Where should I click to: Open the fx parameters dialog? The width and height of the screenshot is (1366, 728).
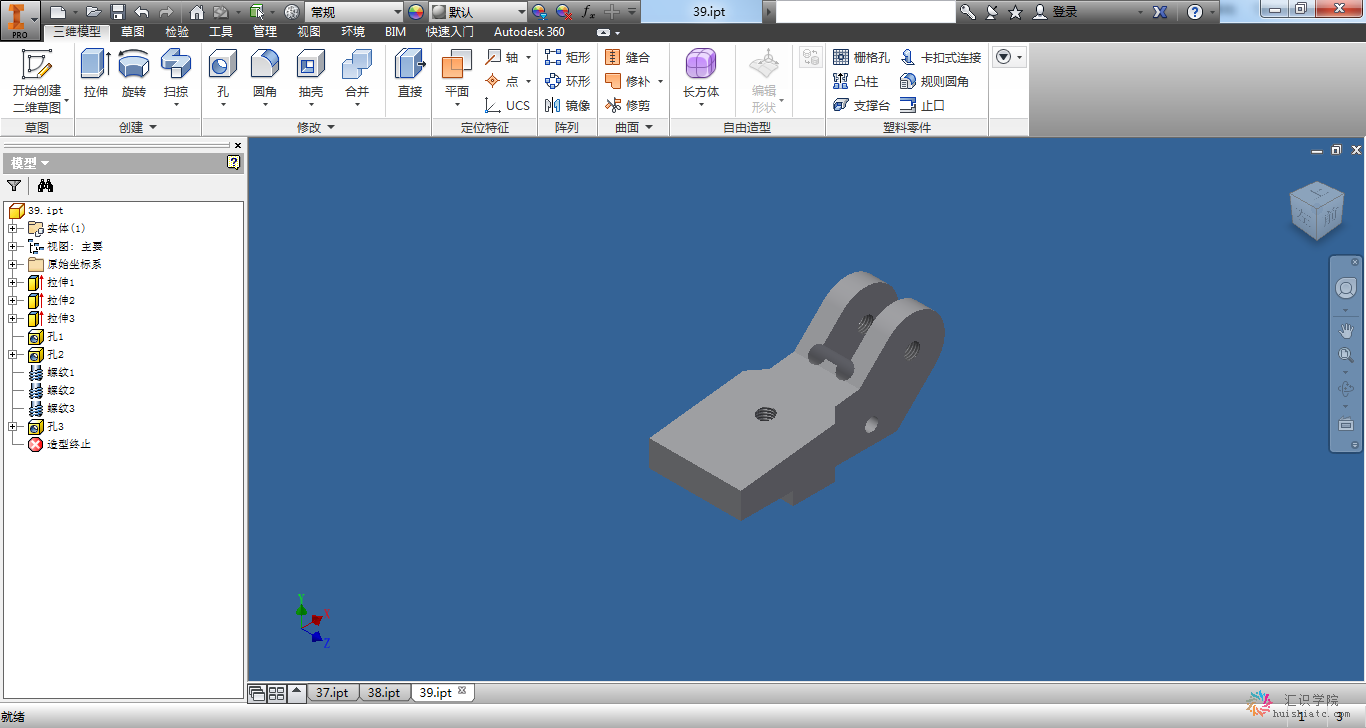[589, 12]
